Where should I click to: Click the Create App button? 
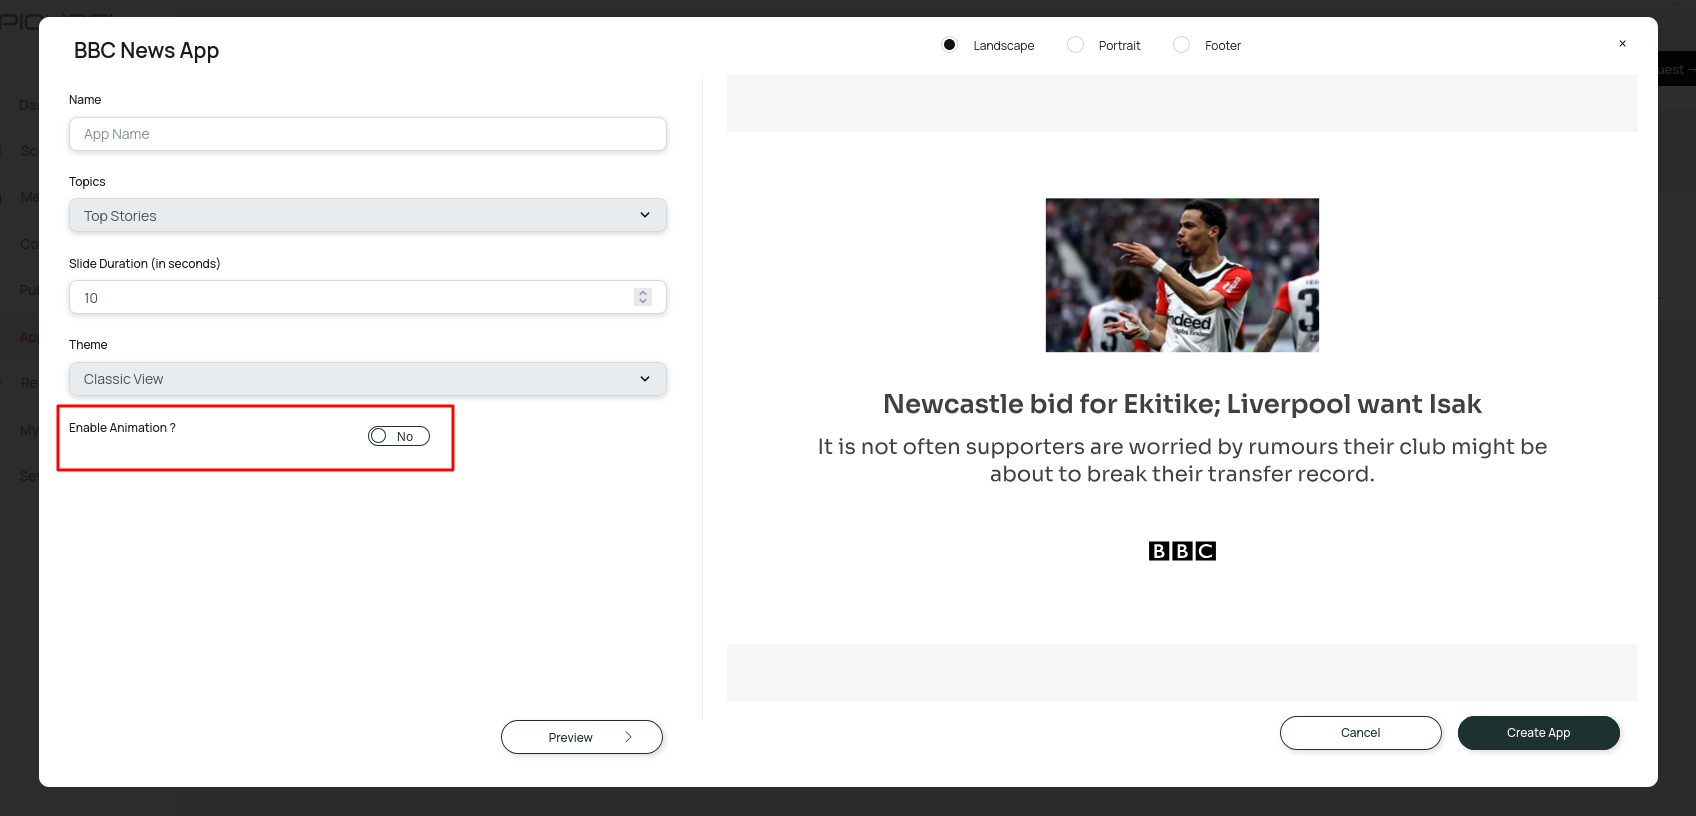[1538, 733]
